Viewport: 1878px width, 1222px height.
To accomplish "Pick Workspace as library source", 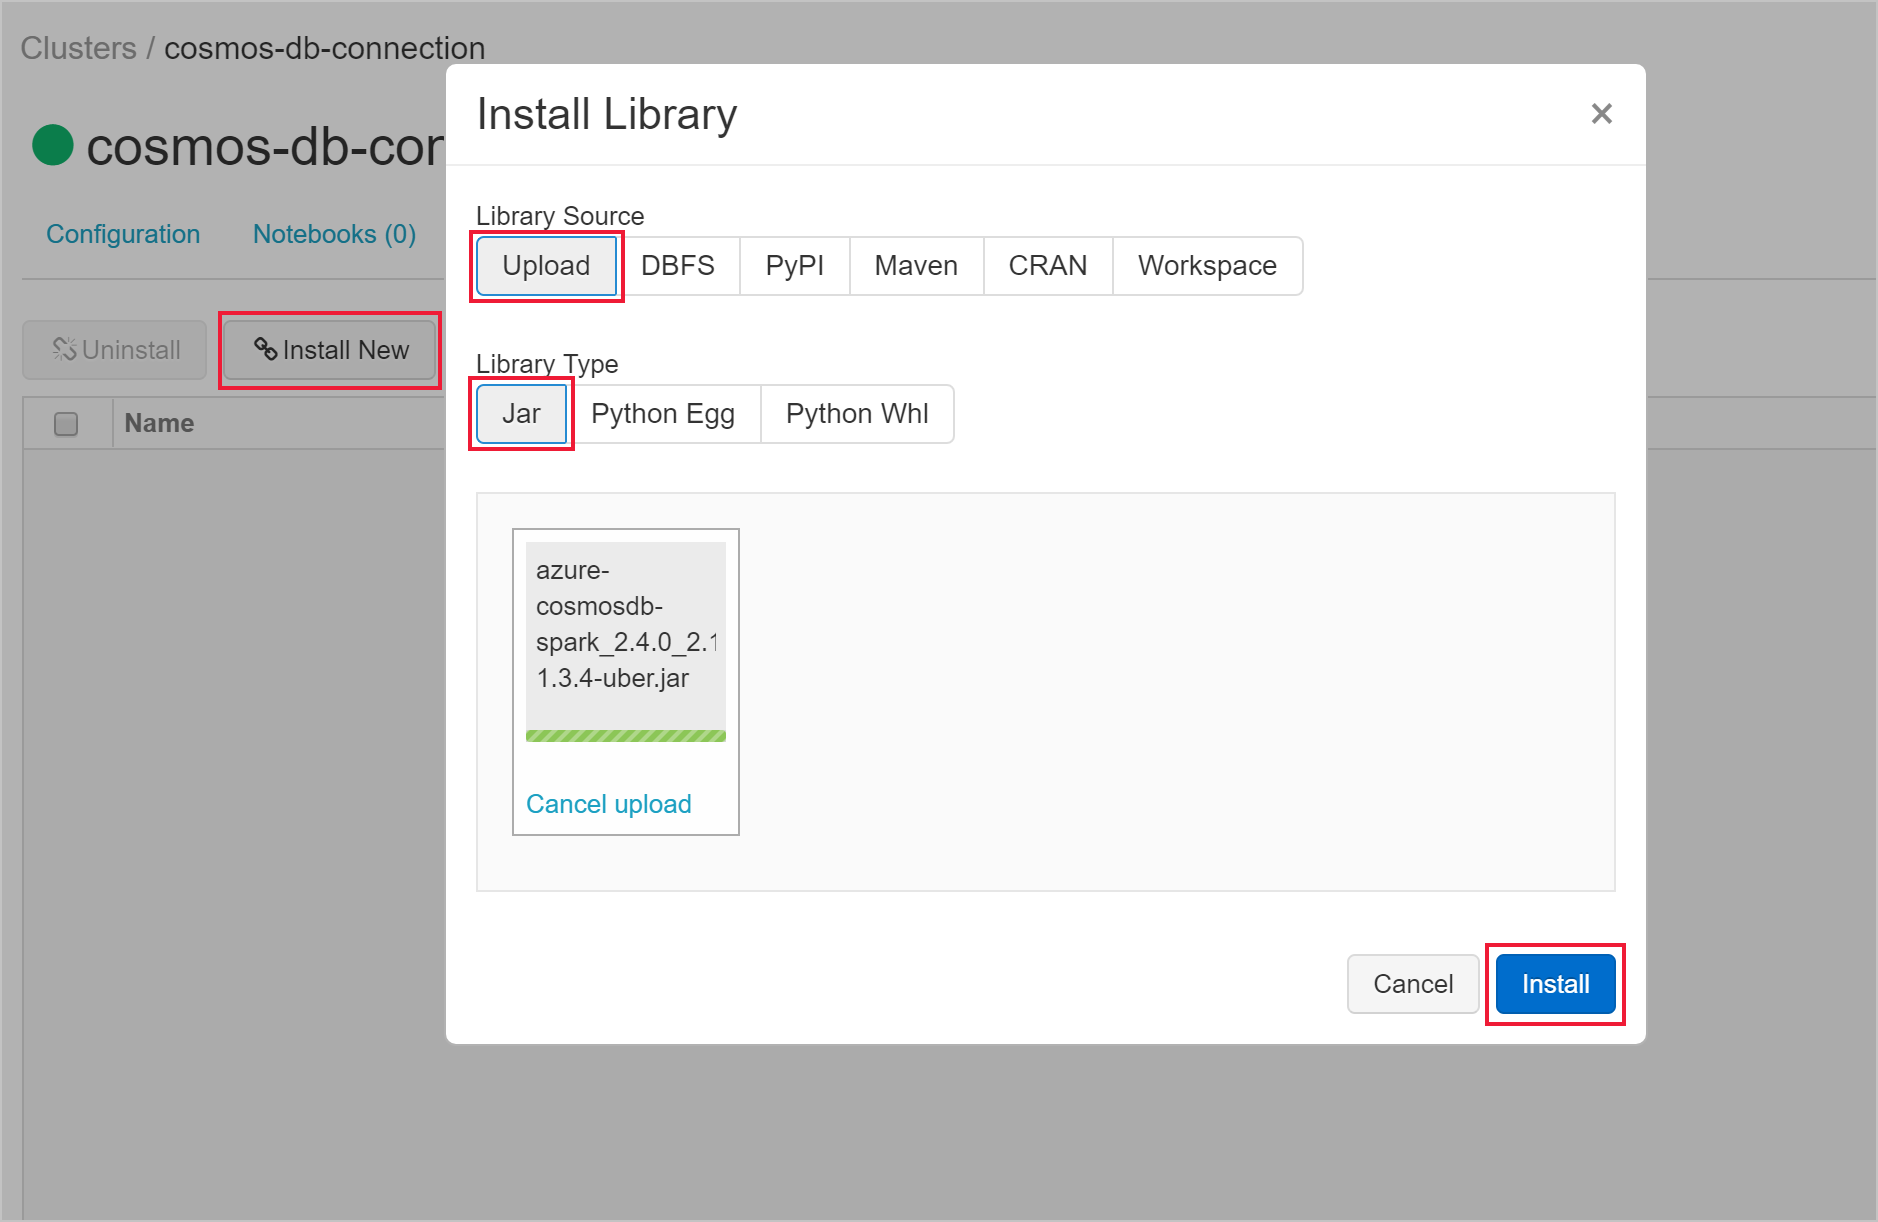I will (x=1206, y=266).
